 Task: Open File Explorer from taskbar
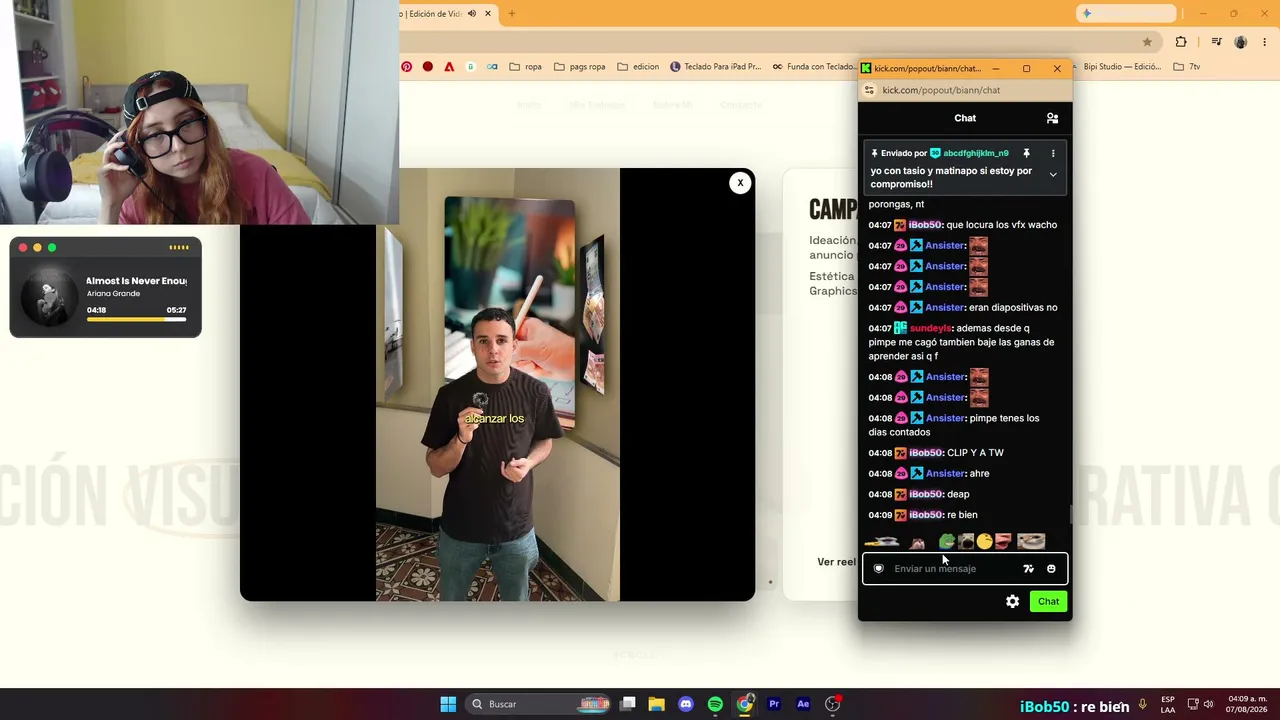(657, 704)
